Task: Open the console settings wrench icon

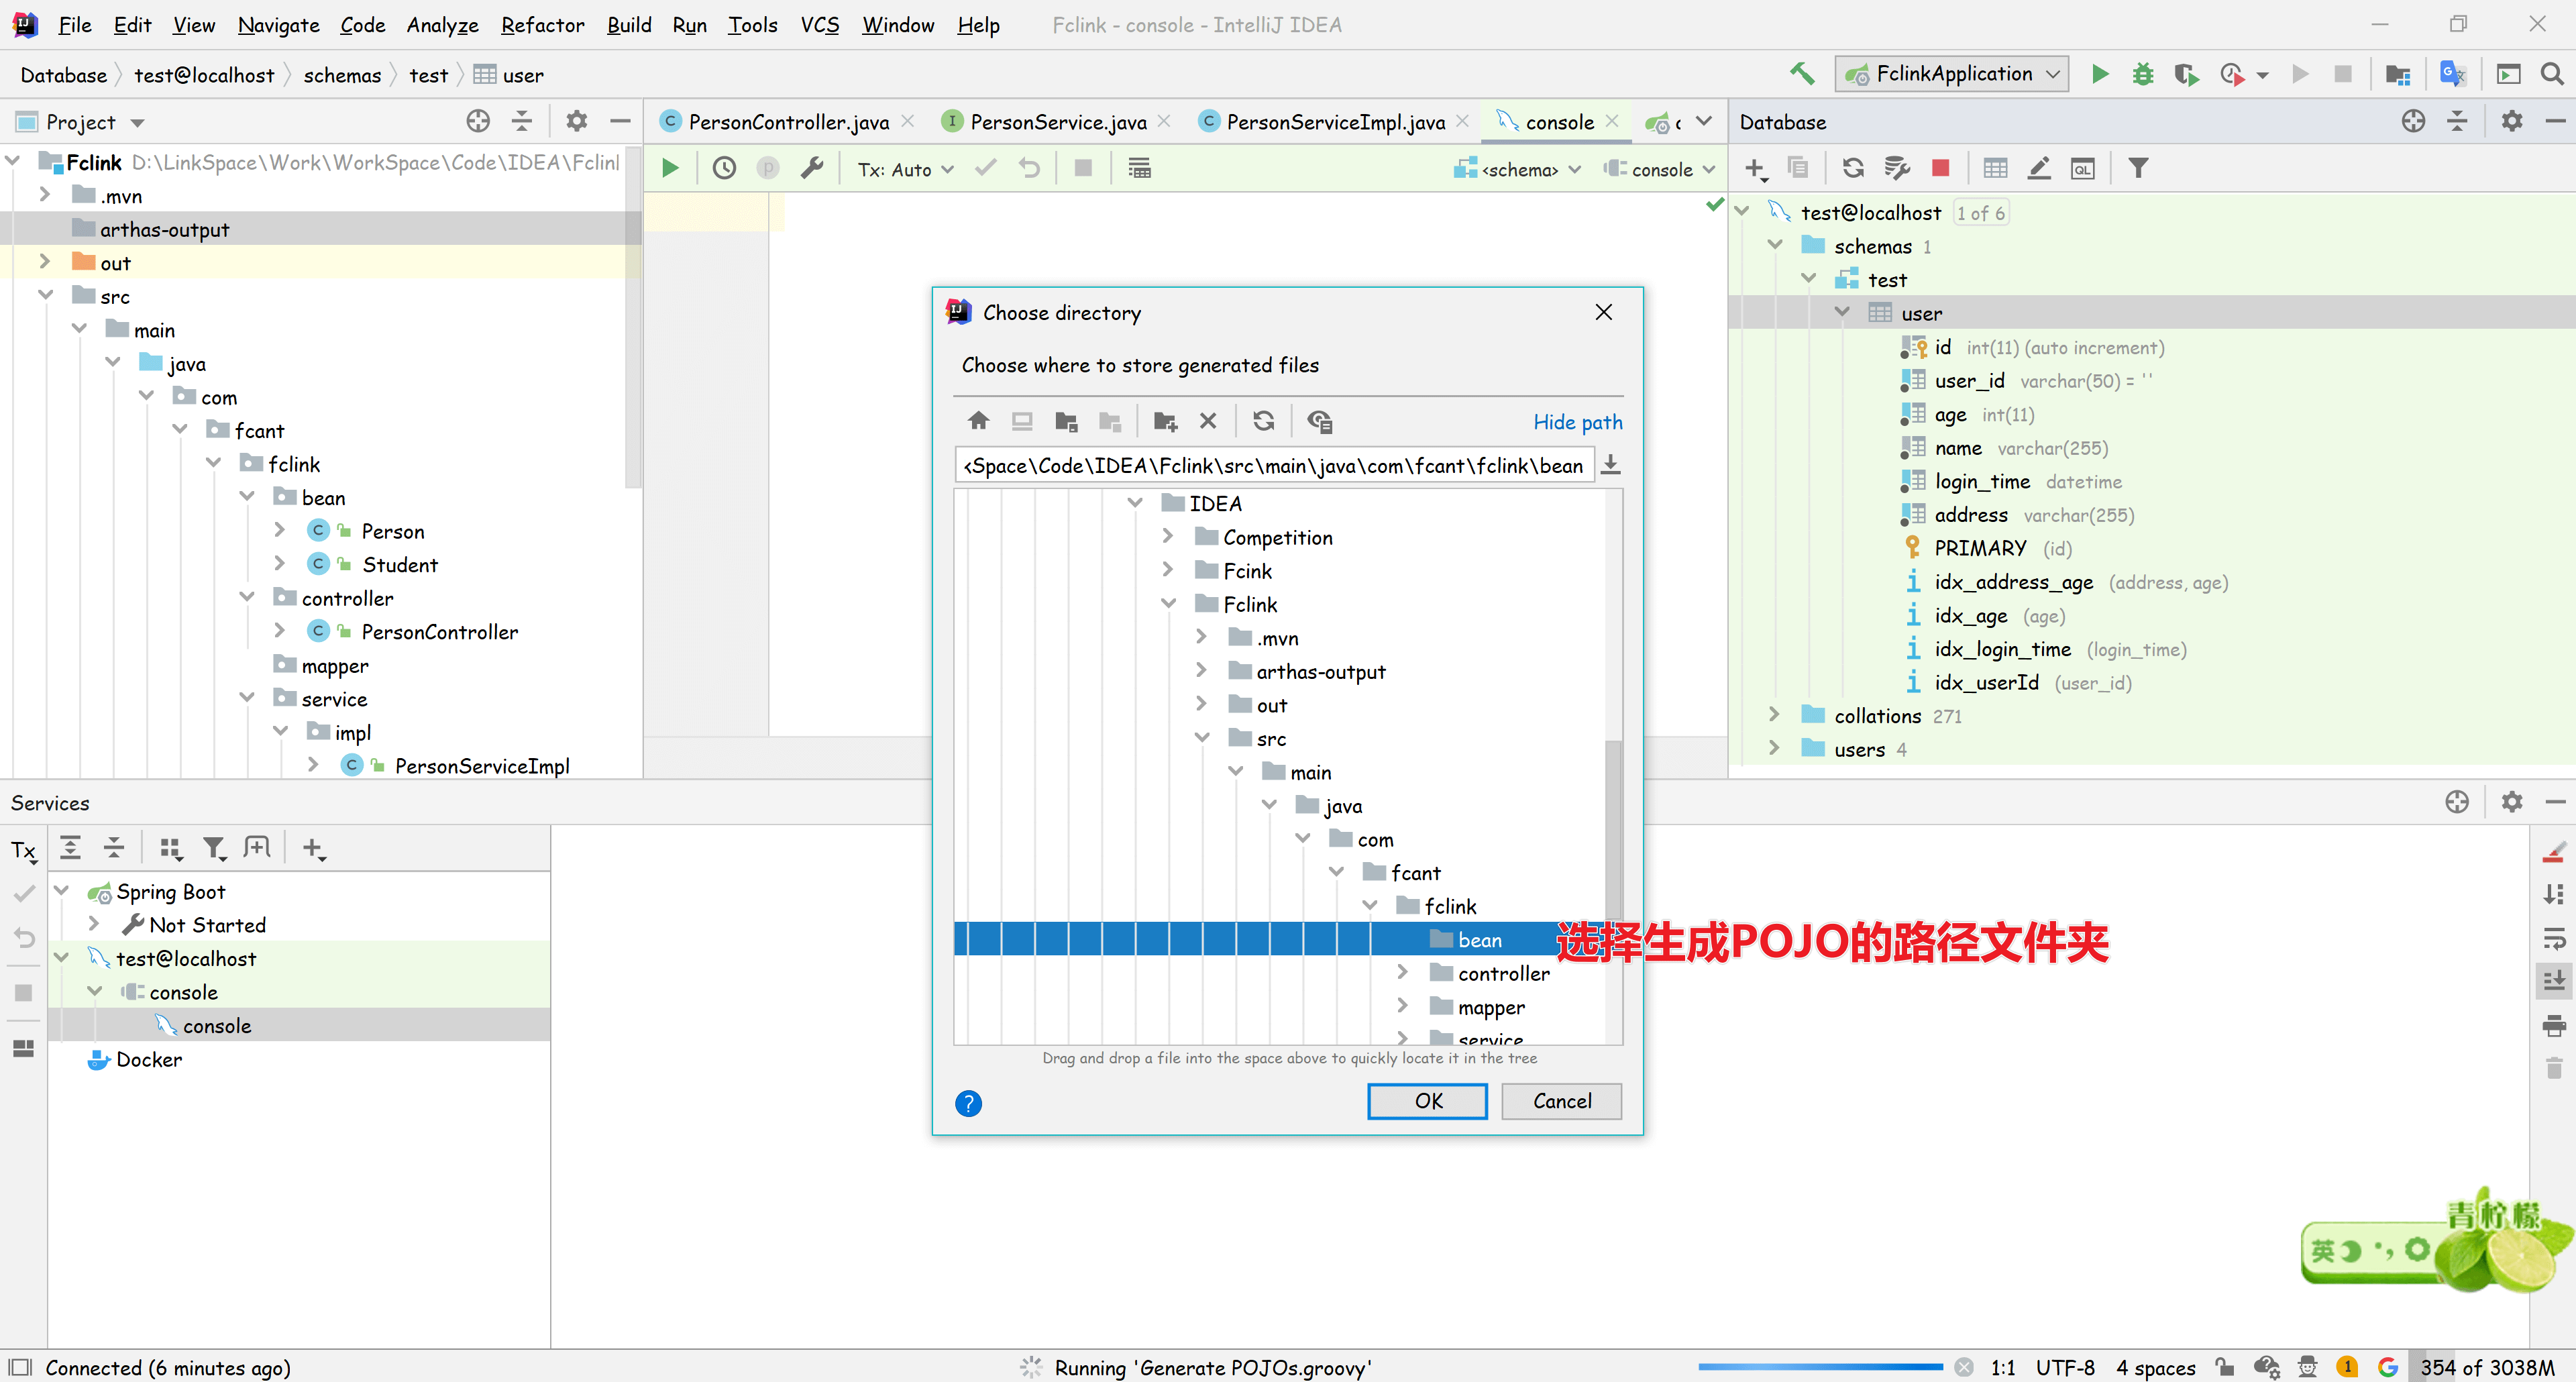Action: click(x=812, y=168)
